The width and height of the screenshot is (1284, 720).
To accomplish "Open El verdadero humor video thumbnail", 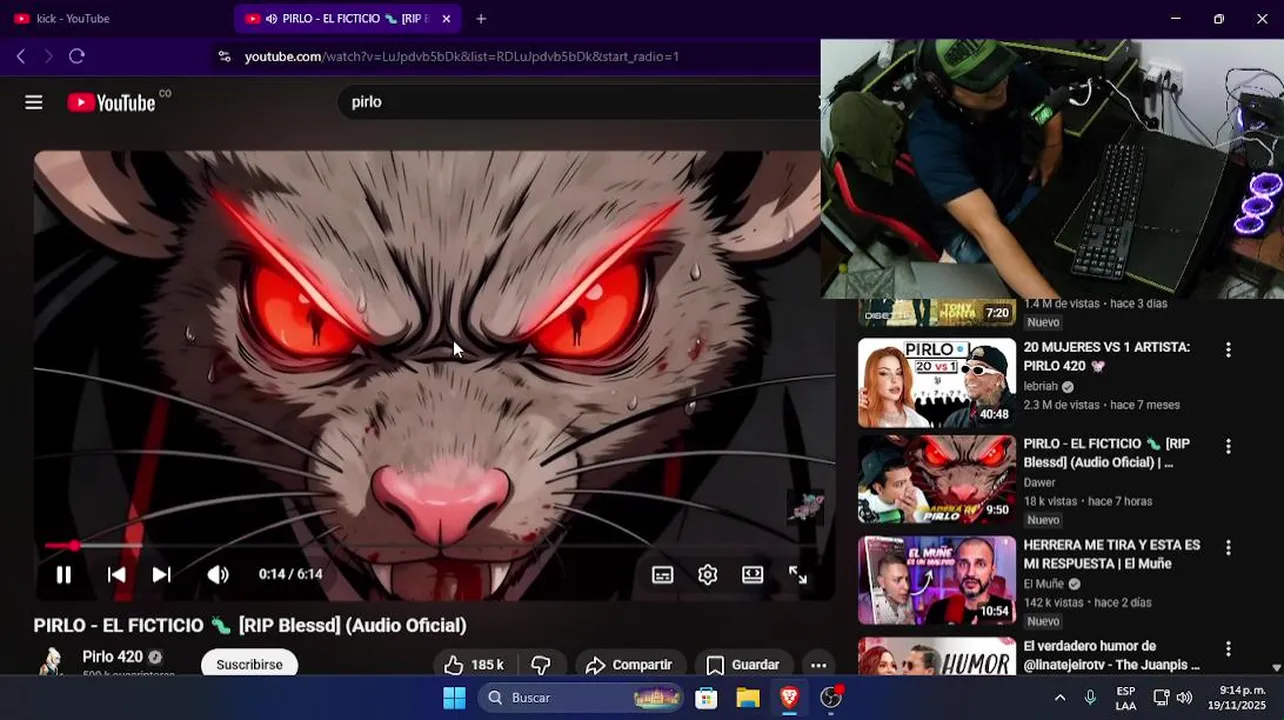I will tap(937, 656).
